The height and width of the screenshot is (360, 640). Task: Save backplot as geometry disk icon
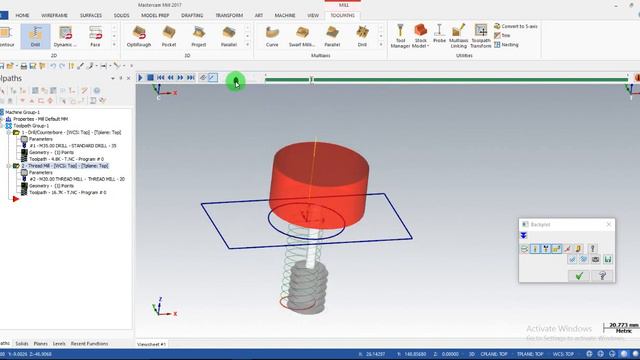coord(608,260)
